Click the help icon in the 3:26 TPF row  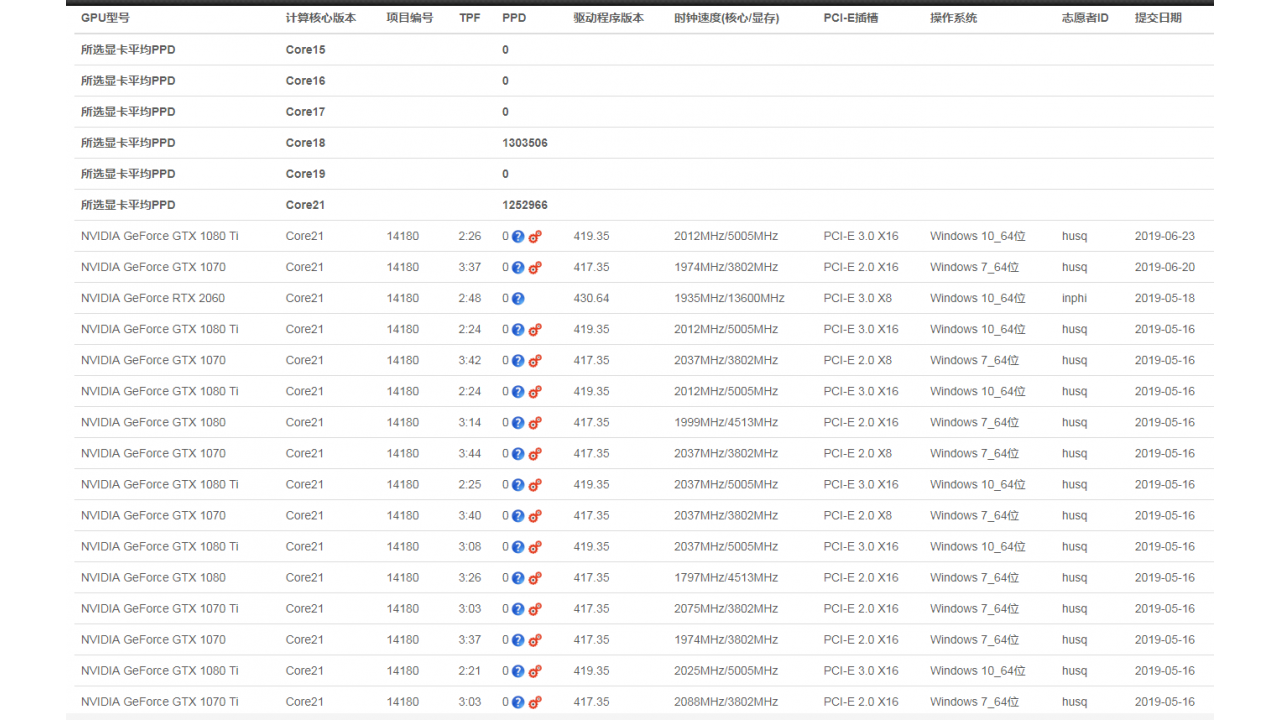click(518, 578)
